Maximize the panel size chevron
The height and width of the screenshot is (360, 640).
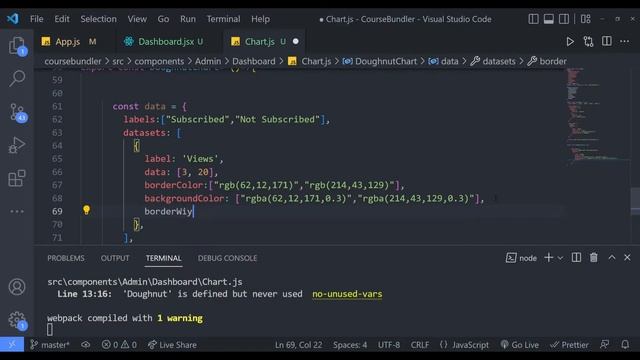tap(611, 258)
